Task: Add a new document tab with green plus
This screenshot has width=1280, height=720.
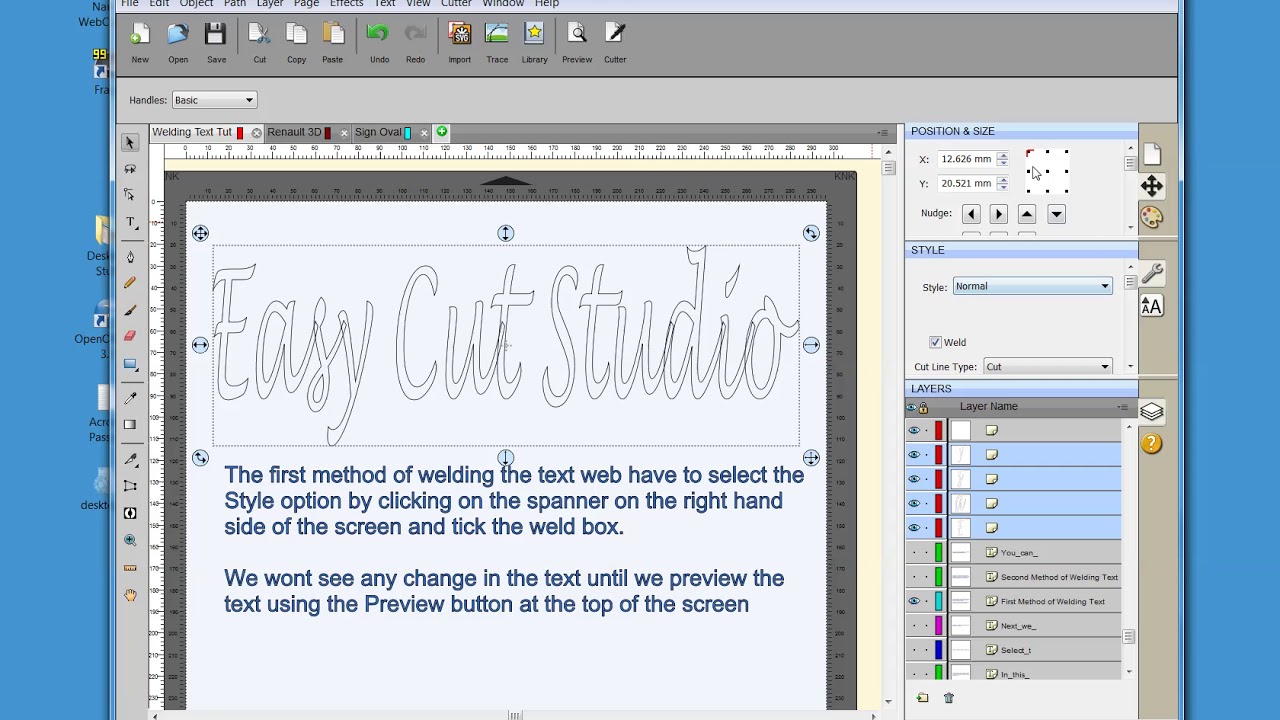Action: [x=442, y=132]
